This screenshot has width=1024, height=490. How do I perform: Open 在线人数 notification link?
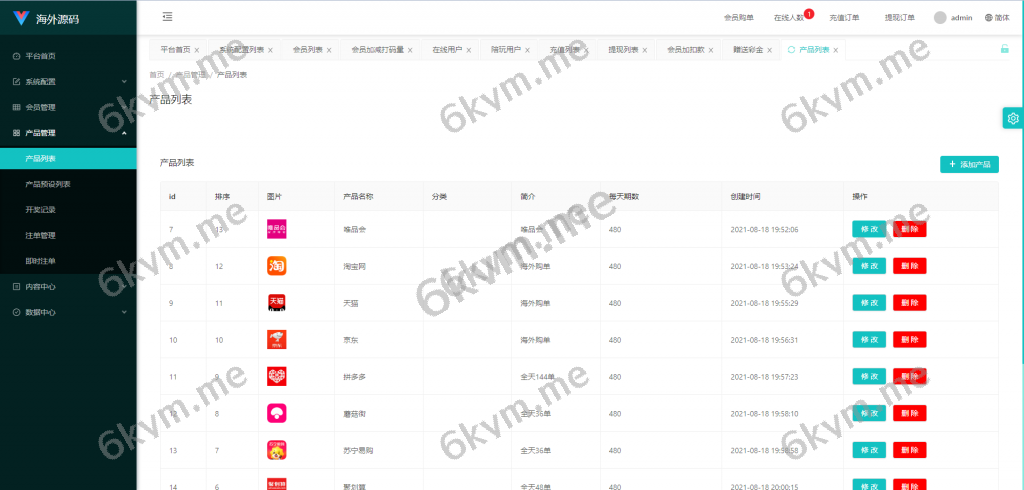pyautogui.click(x=789, y=18)
